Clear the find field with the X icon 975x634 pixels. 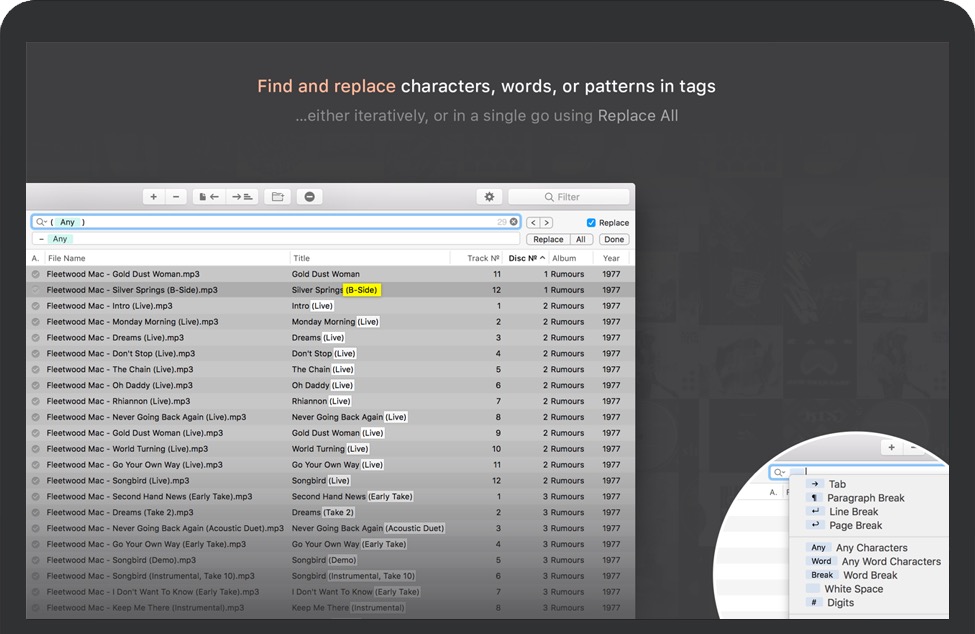[x=514, y=222]
